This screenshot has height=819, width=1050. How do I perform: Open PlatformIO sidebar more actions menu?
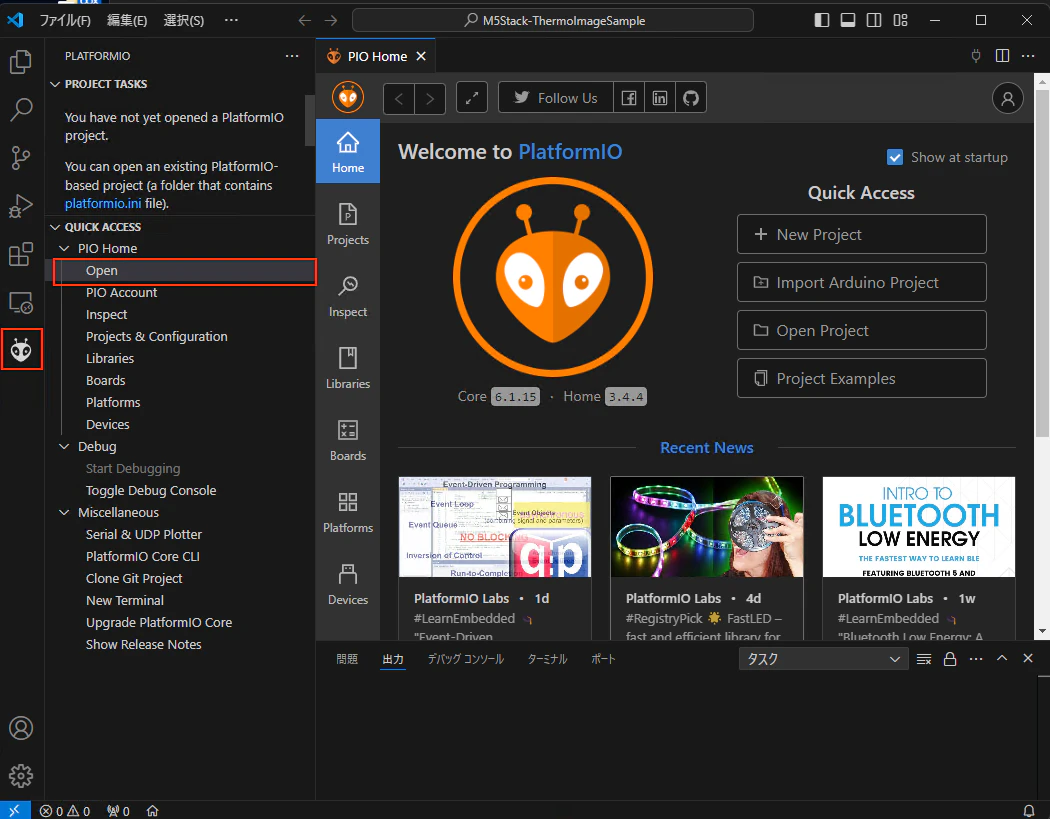click(x=292, y=56)
